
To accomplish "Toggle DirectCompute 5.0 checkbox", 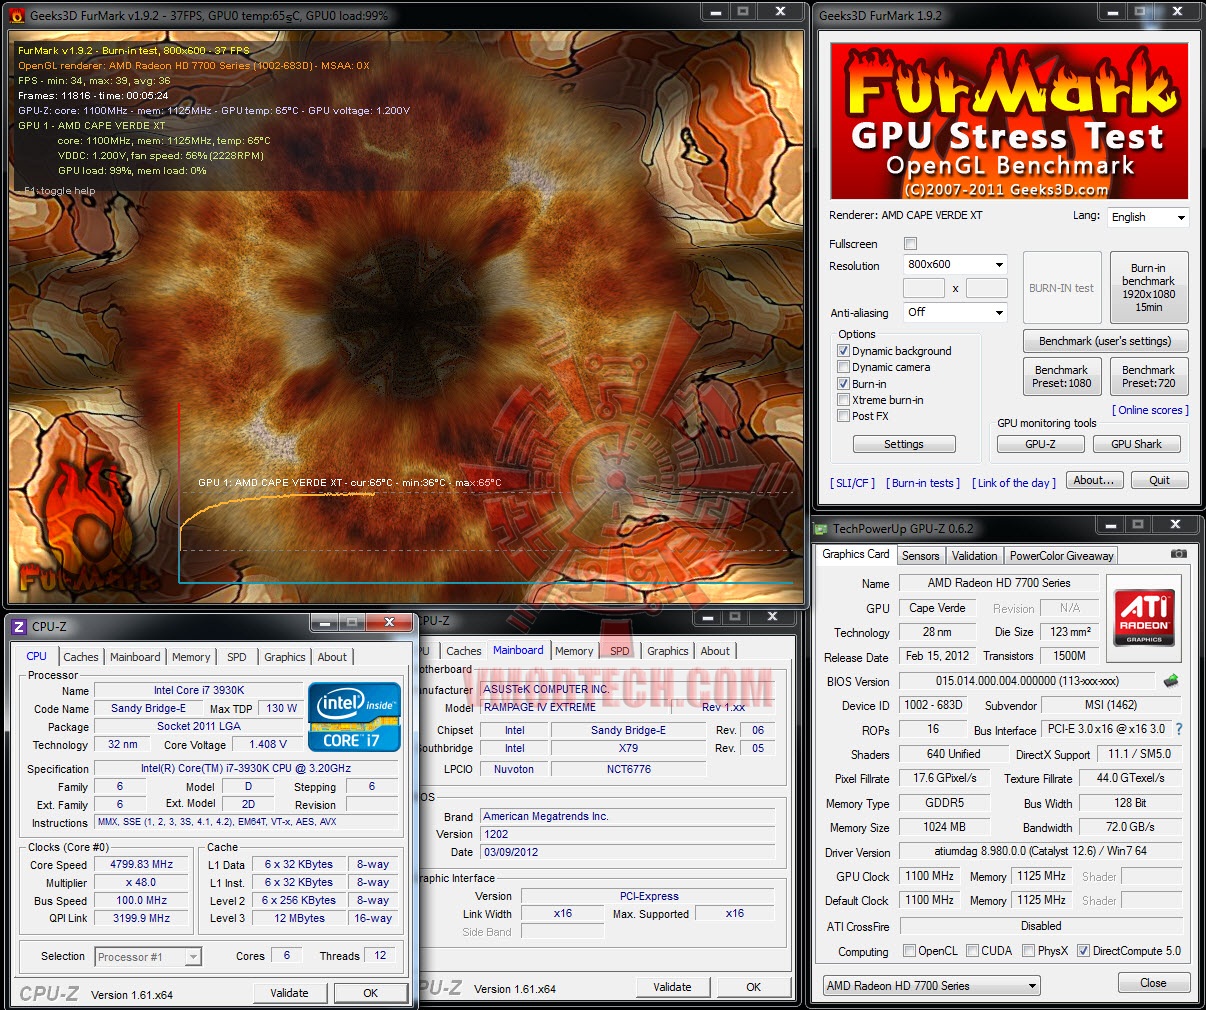I will 1083,951.
